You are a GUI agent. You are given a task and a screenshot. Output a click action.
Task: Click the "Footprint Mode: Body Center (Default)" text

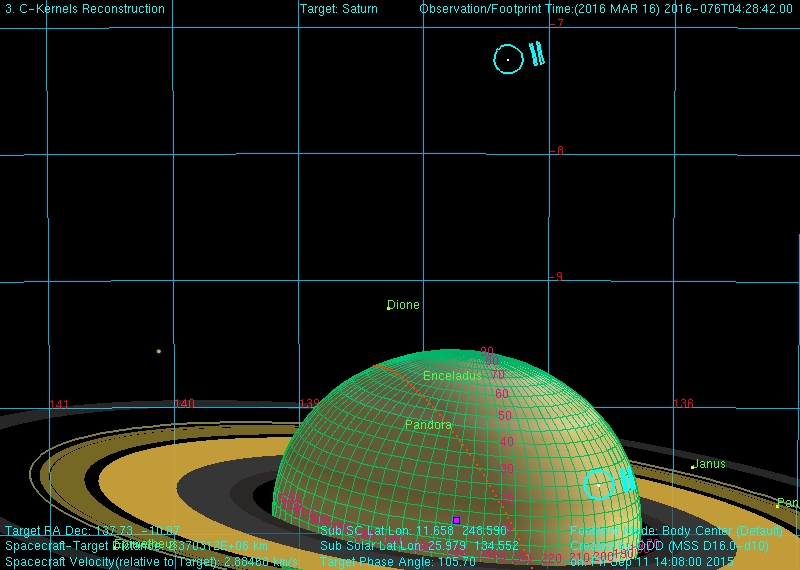click(677, 531)
